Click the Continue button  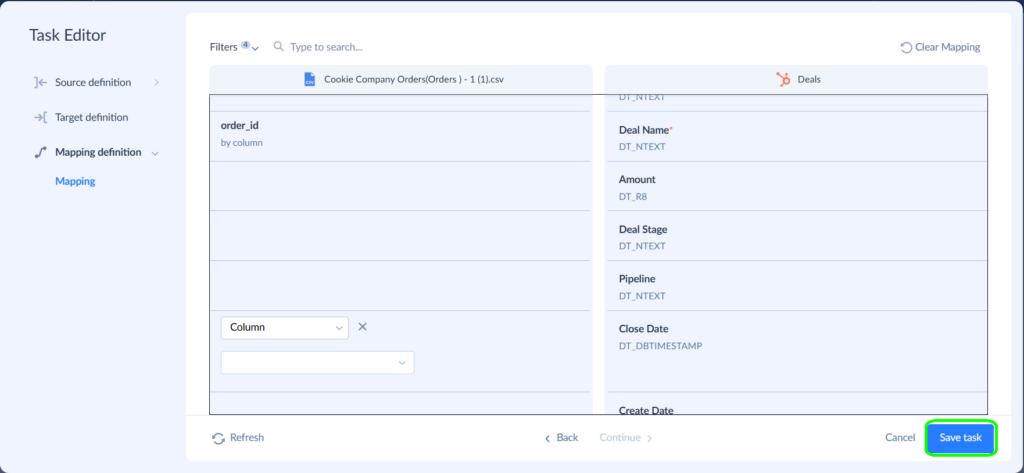[x=626, y=438]
